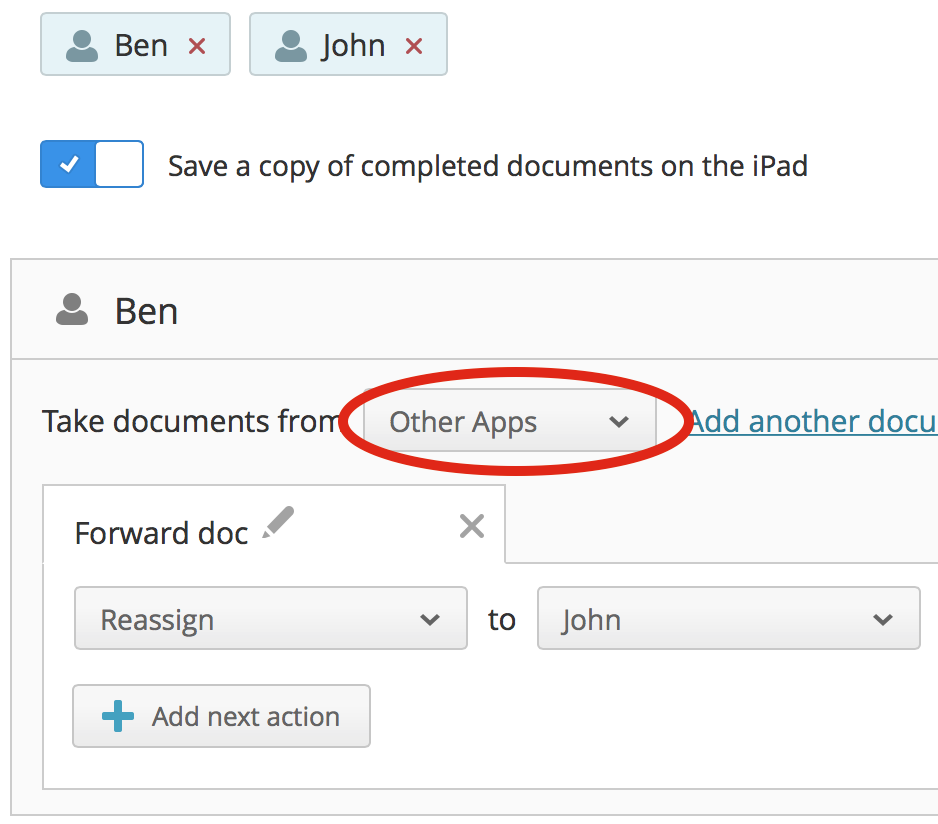Toggle the save copy on iPad switch
Image resolution: width=938 pixels, height=824 pixels.
tap(92, 165)
